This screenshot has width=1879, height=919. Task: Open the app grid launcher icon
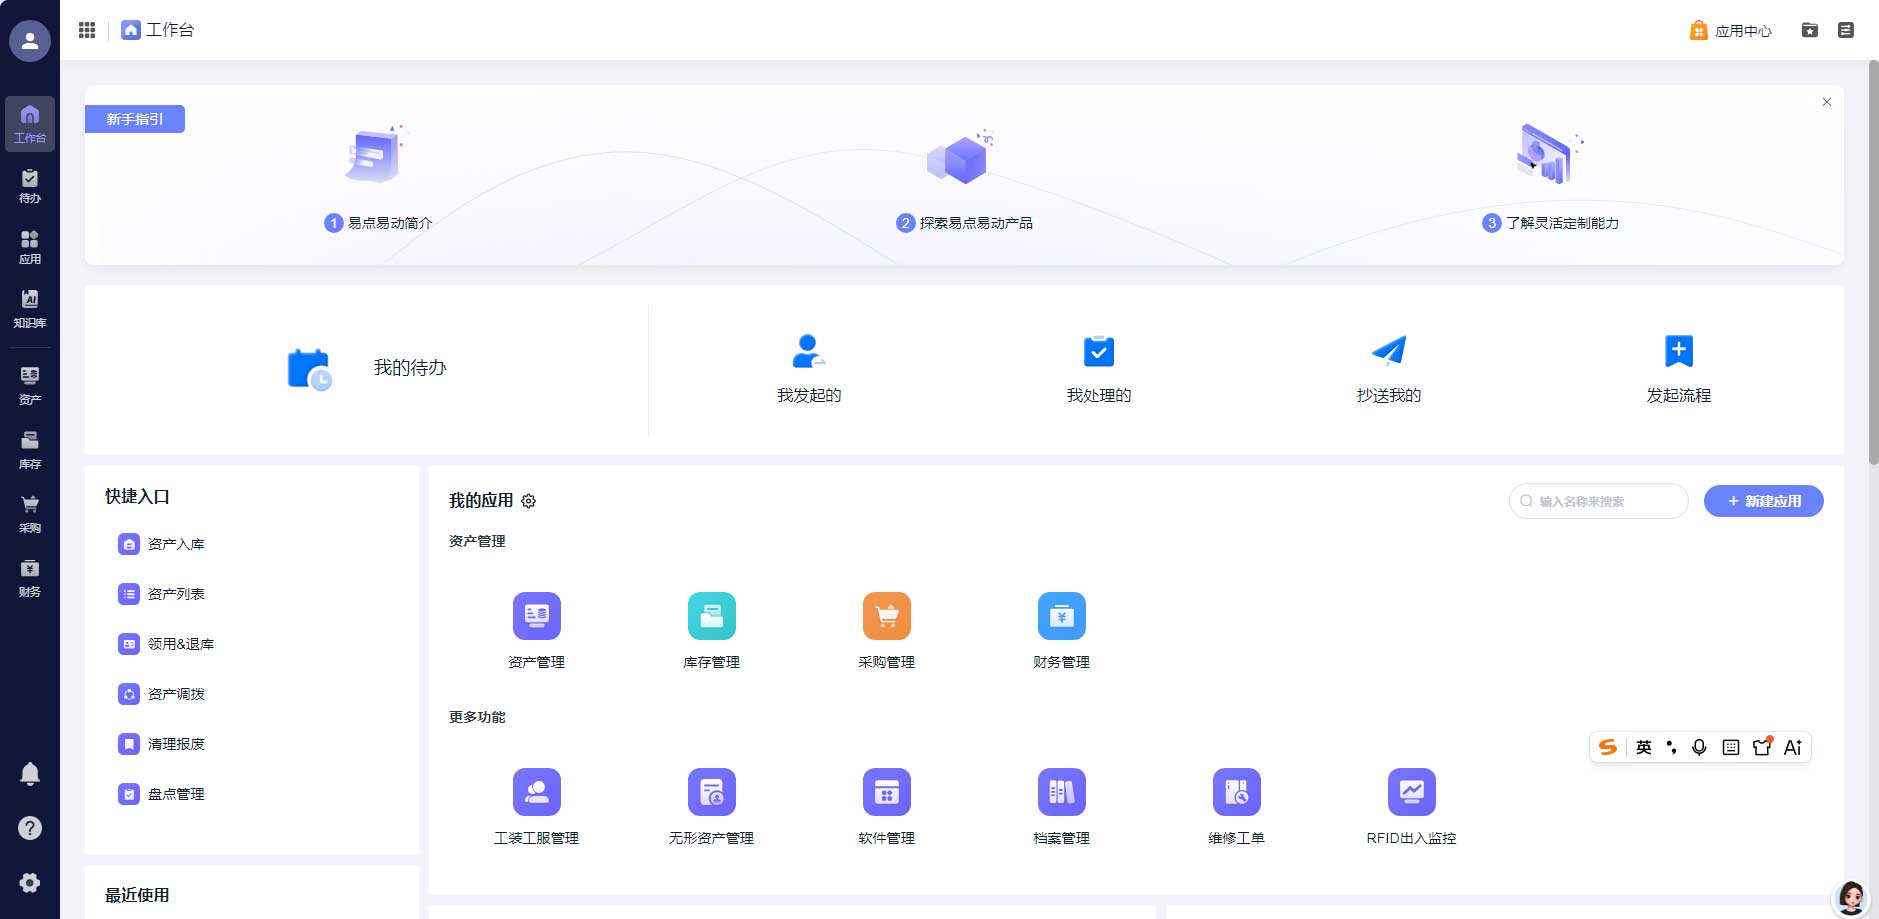click(x=87, y=30)
